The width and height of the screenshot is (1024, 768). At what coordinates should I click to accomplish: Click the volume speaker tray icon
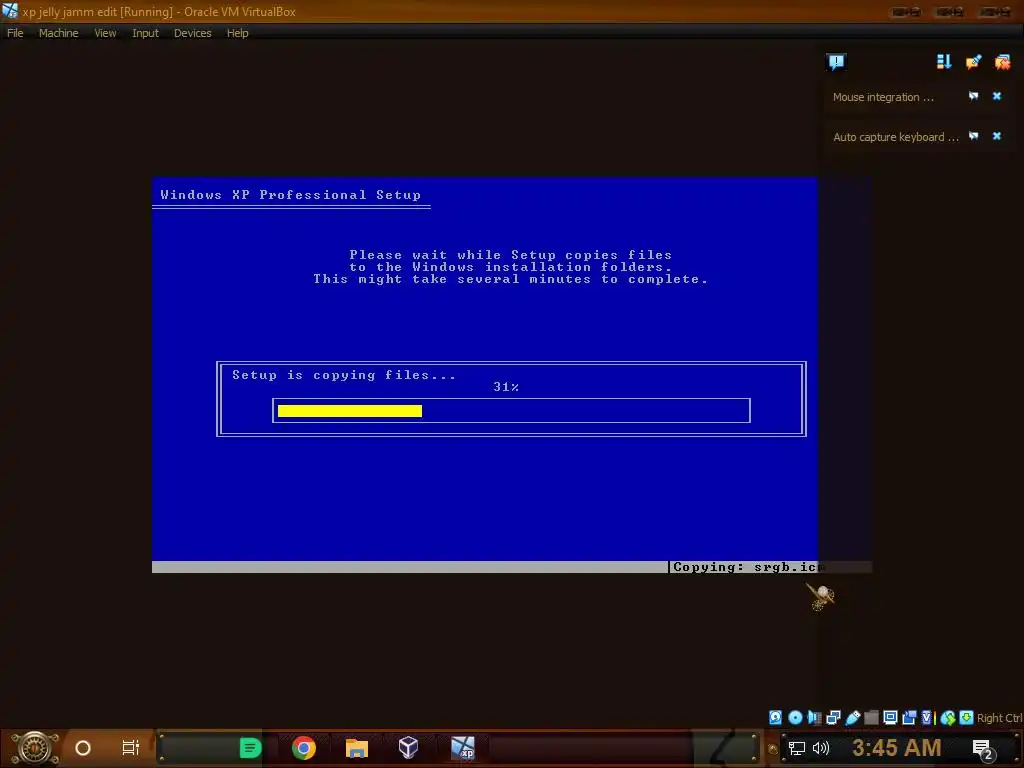pos(821,748)
